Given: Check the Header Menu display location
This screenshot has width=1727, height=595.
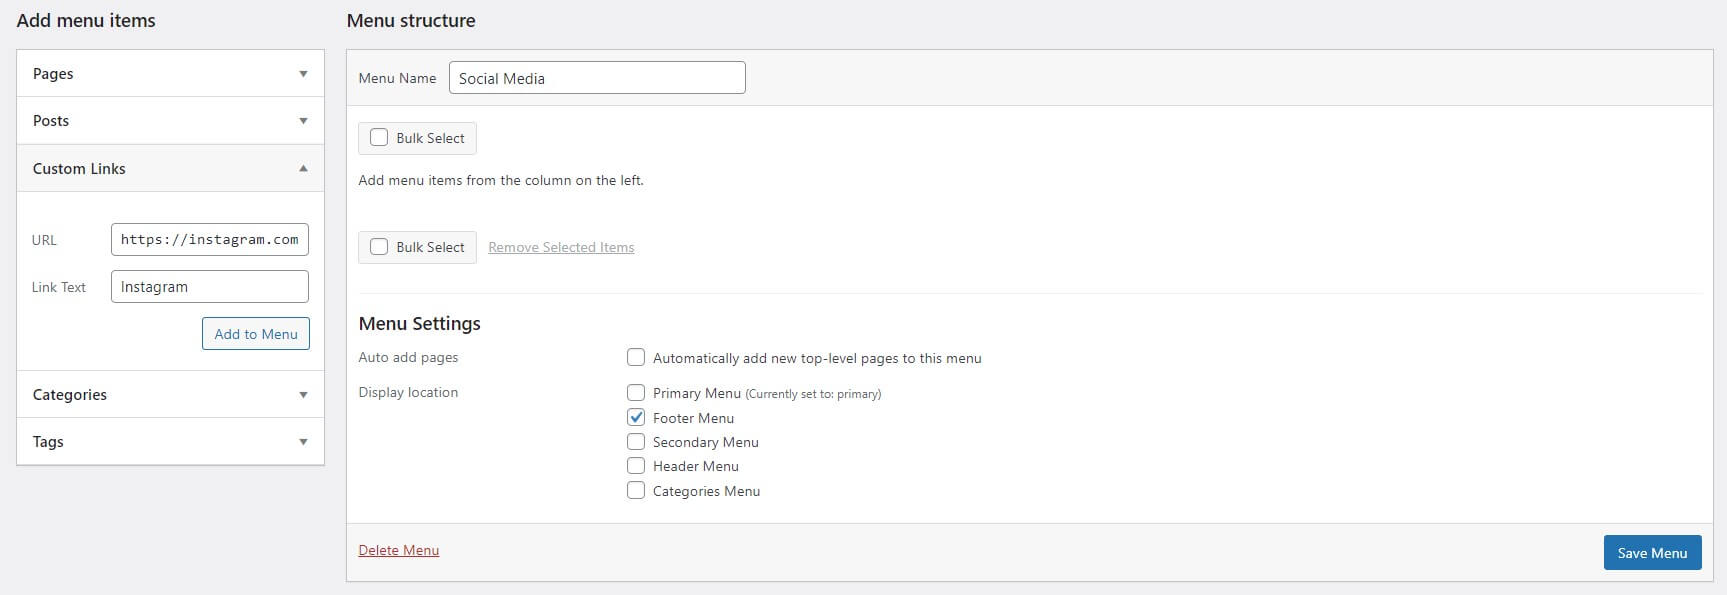Looking at the screenshot, I should click(x=636, y=466).
